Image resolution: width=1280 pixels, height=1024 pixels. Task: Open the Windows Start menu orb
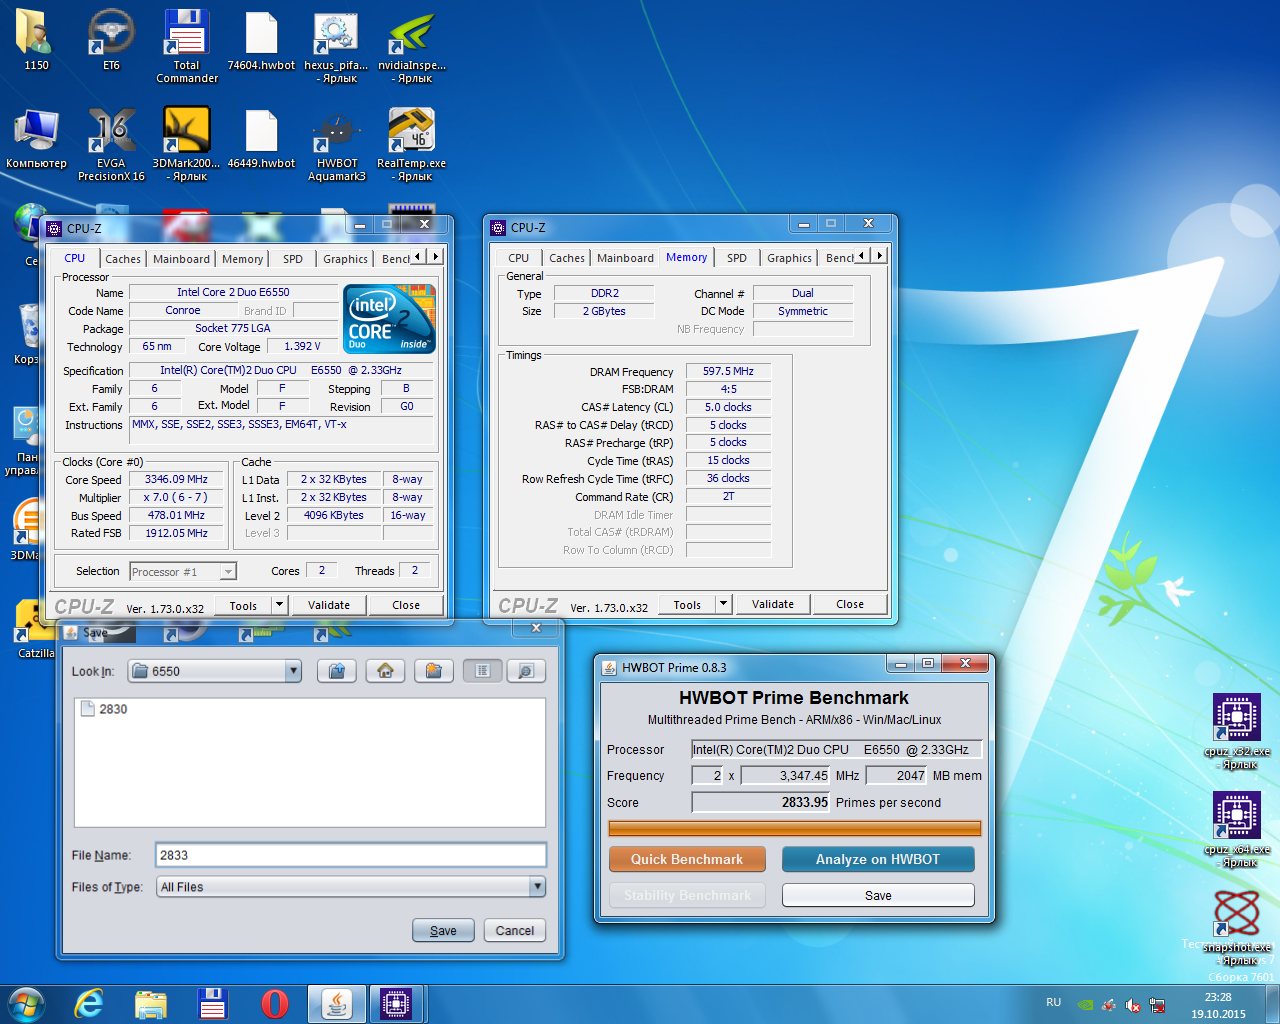[x=26, y=1003]
